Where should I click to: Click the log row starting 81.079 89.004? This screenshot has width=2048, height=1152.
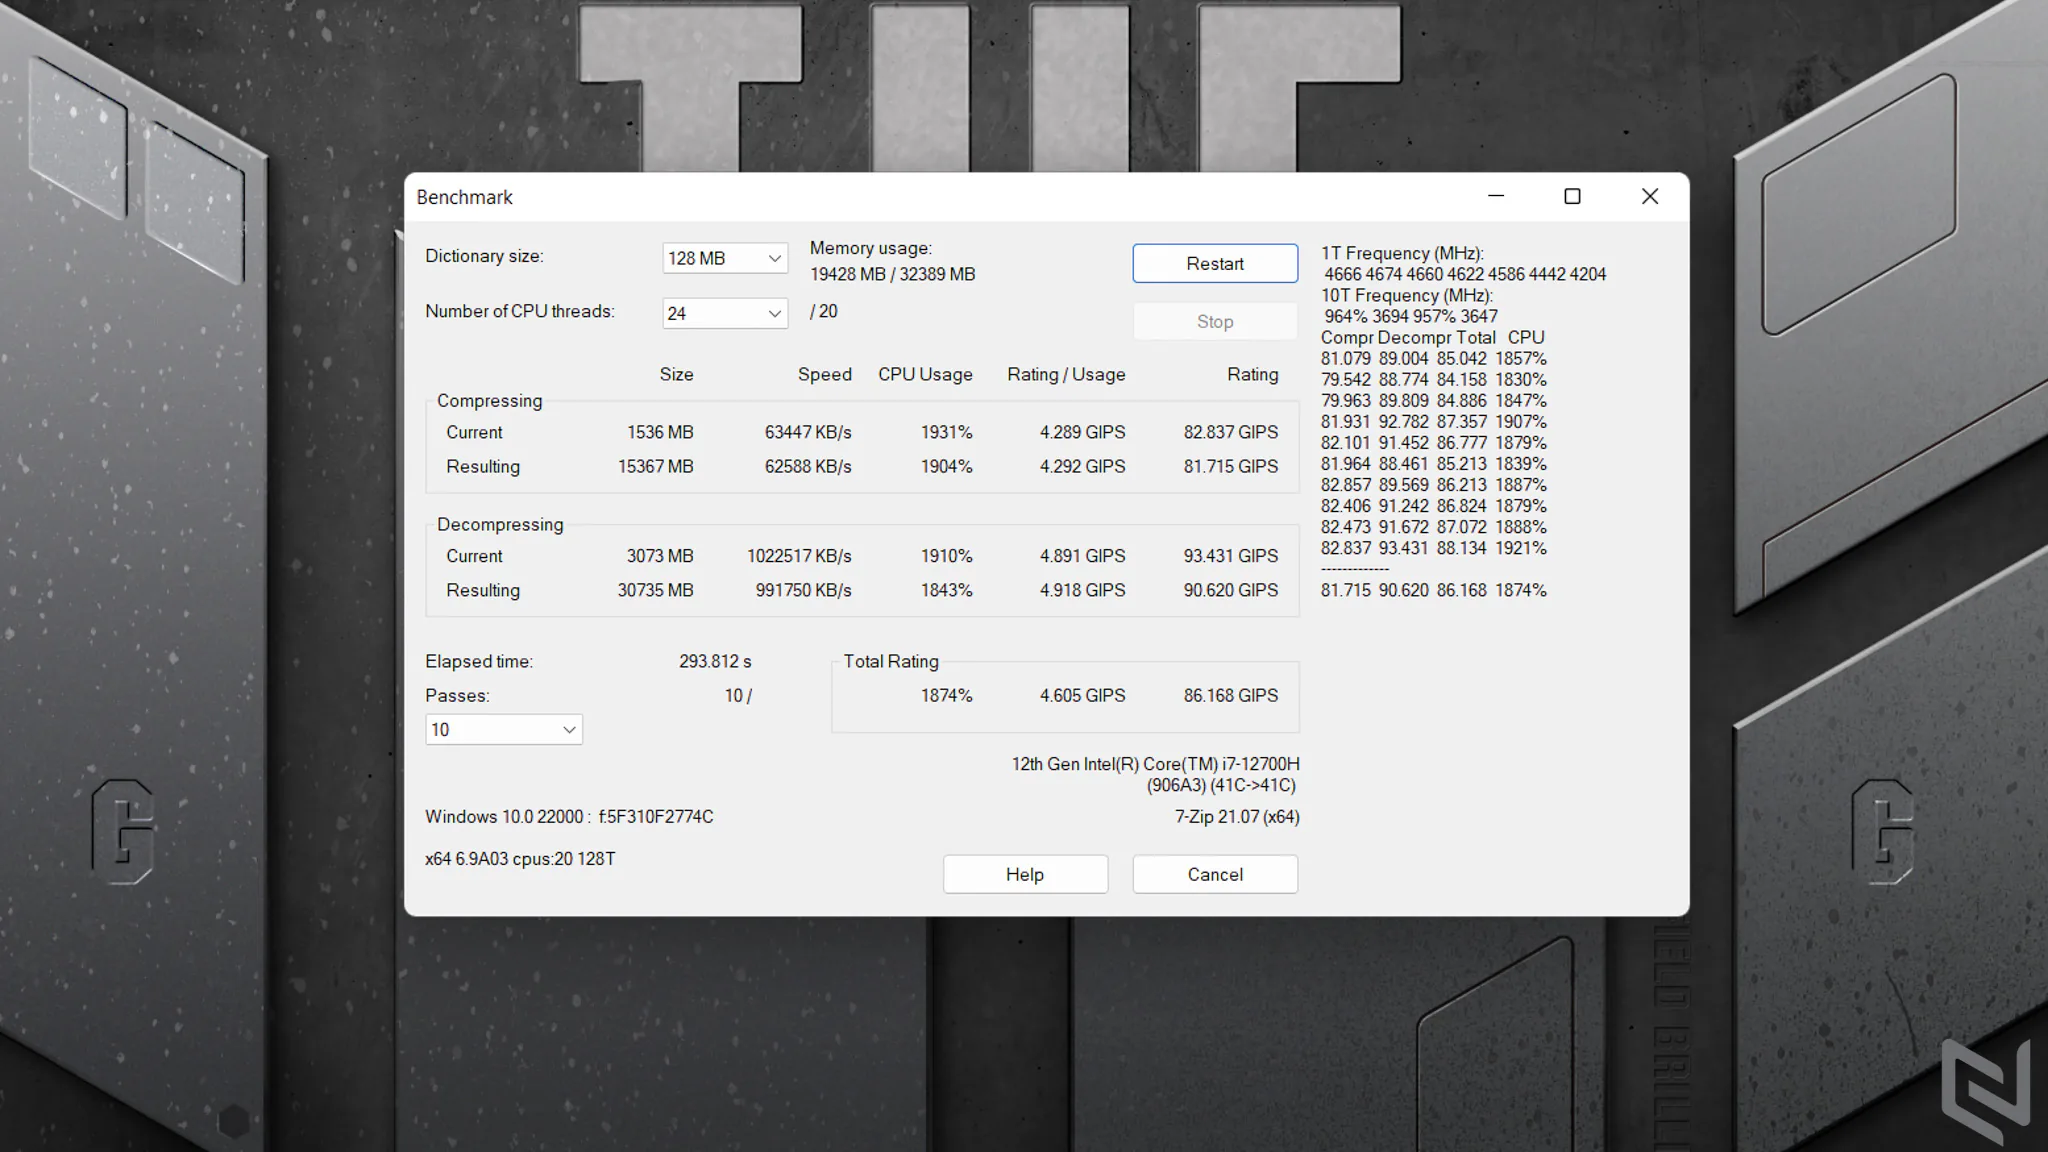pos(1433,358)
